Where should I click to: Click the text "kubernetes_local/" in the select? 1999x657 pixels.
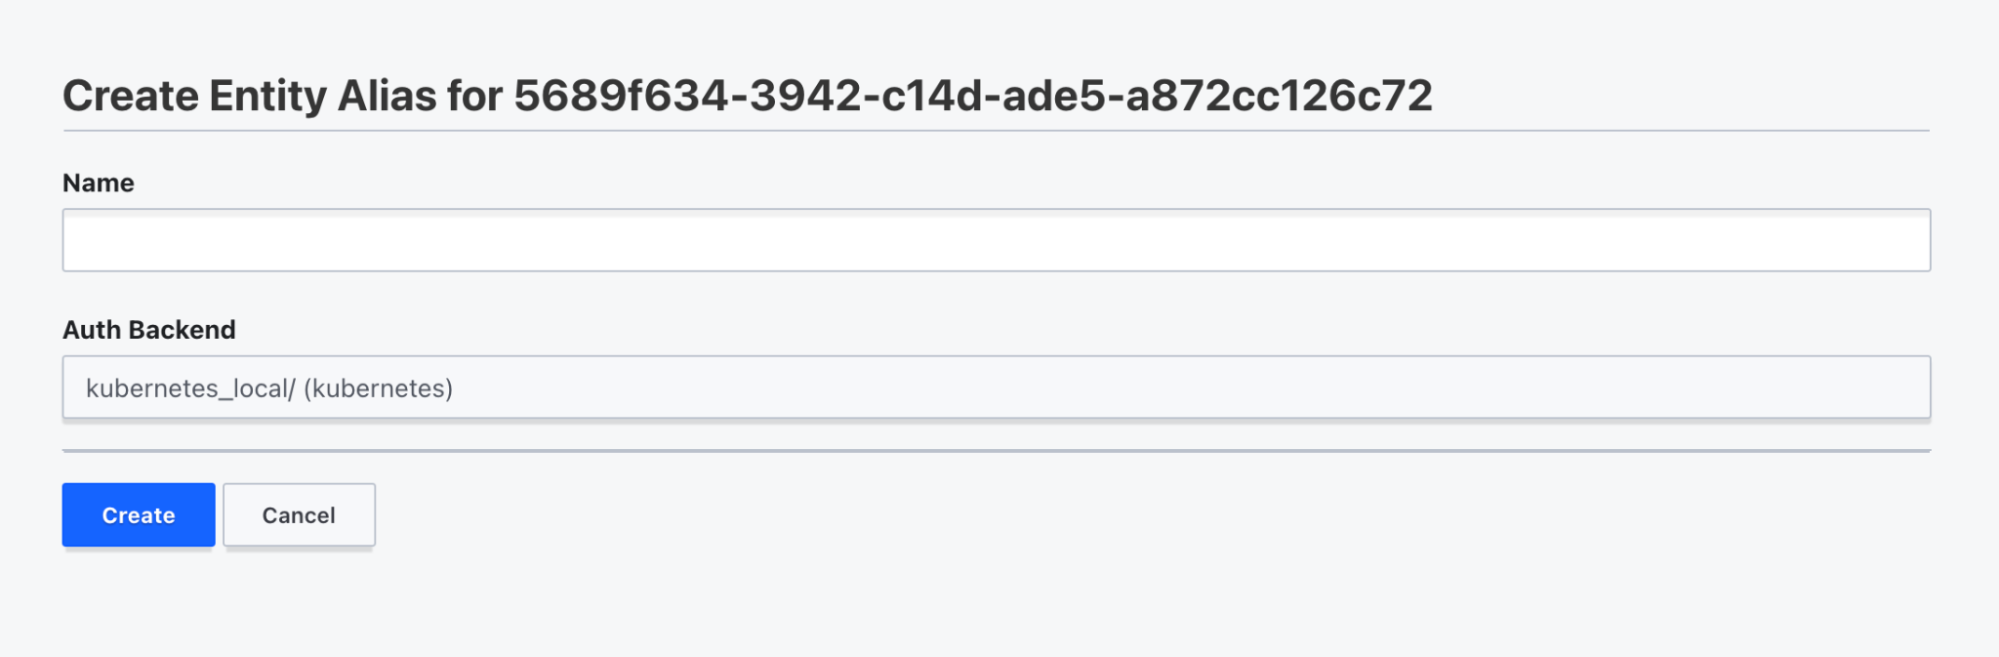click(190, 388)
